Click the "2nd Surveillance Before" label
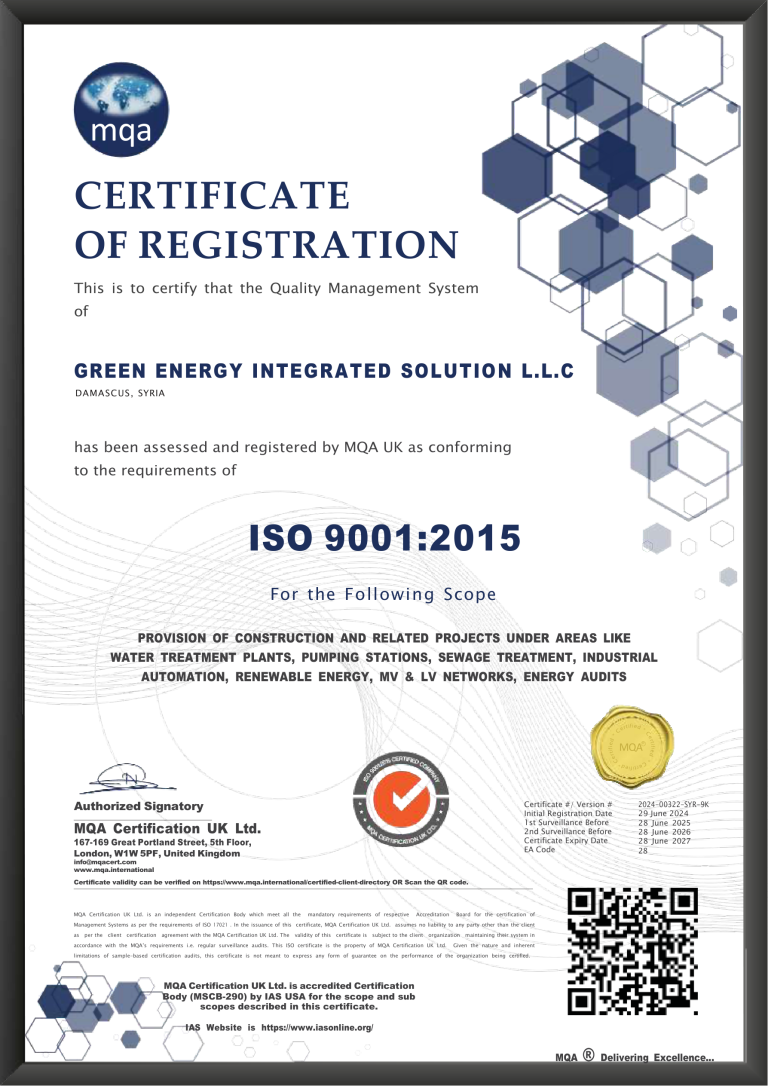The width and height of the screenshot is (768, 1086). (568, 832)
